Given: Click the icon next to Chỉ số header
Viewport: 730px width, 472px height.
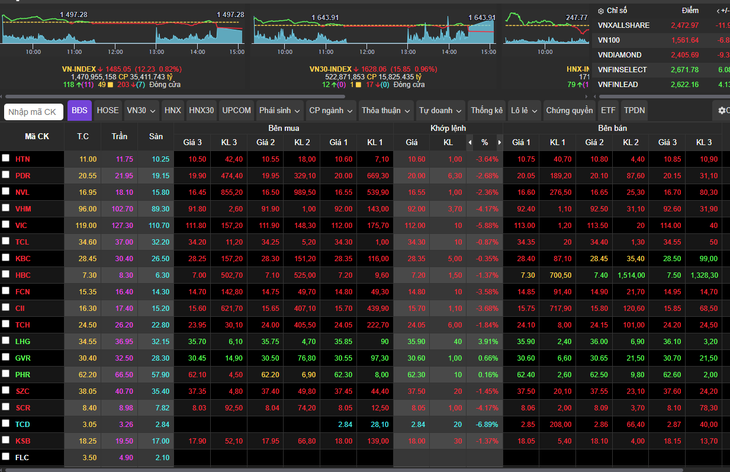Looking at the screenshot, I should tap(601, 11).
